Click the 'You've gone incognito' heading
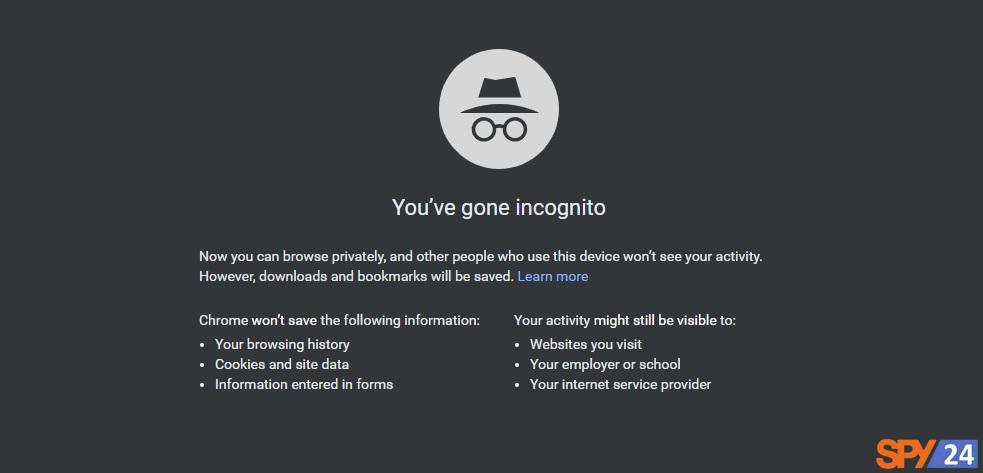Viewport: 983px width, 473px height. pos(498,207)
